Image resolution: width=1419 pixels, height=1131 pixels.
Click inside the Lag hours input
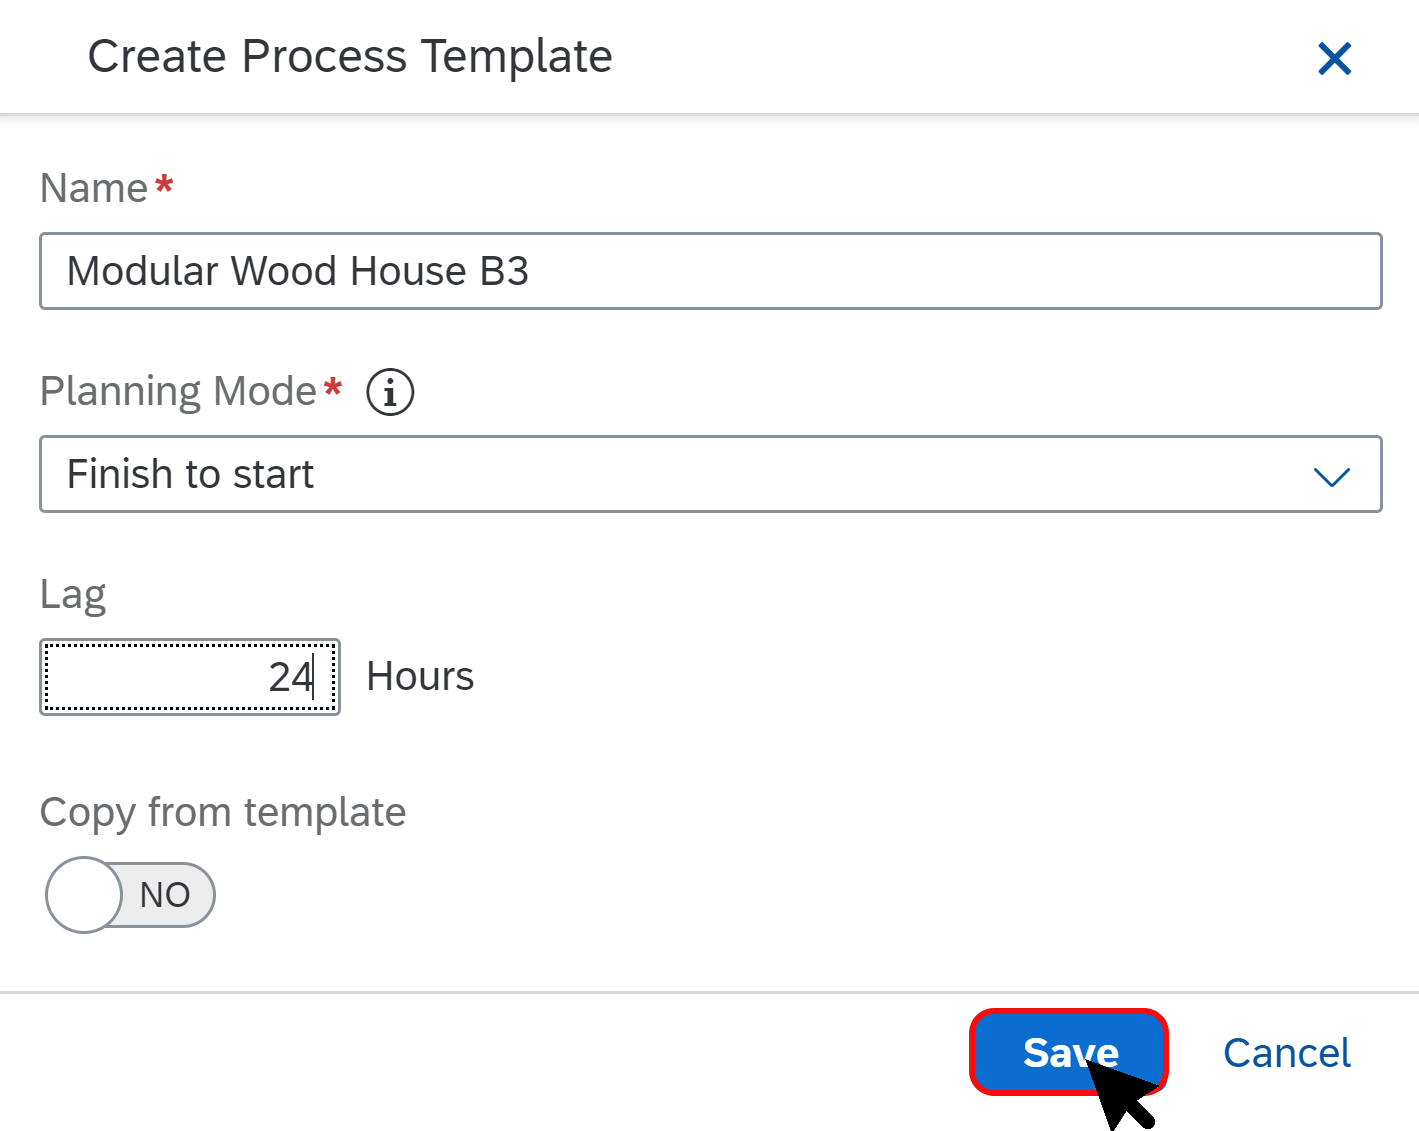point(190,676)
